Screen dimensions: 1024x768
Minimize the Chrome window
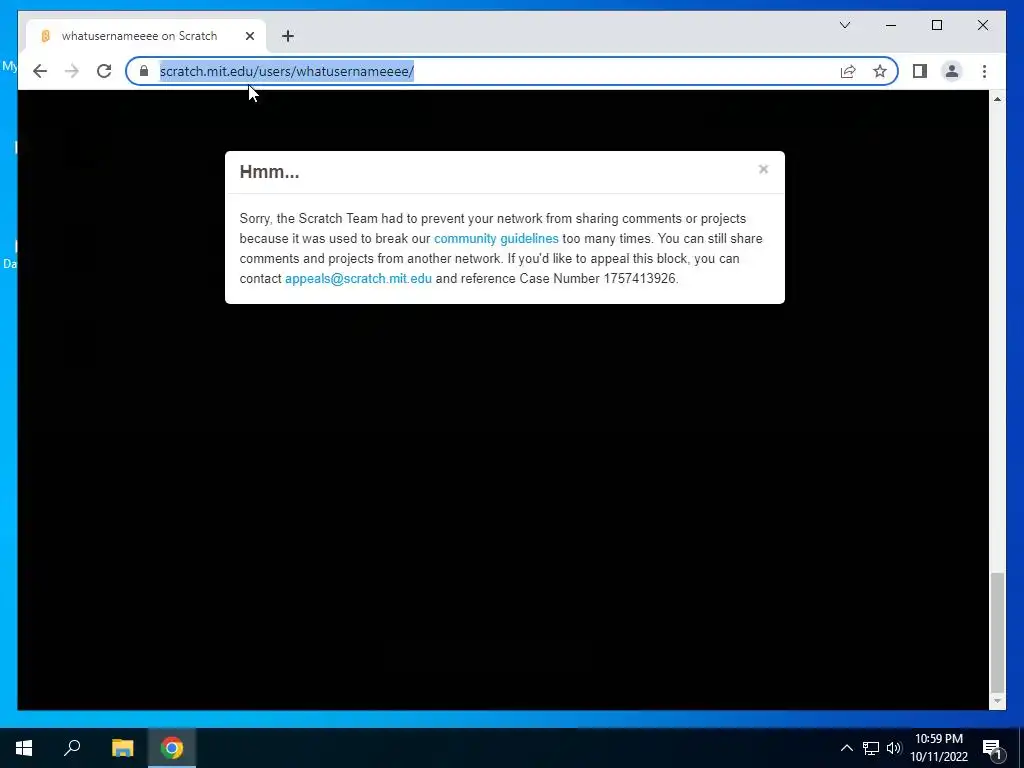click(x=891, y=25)
